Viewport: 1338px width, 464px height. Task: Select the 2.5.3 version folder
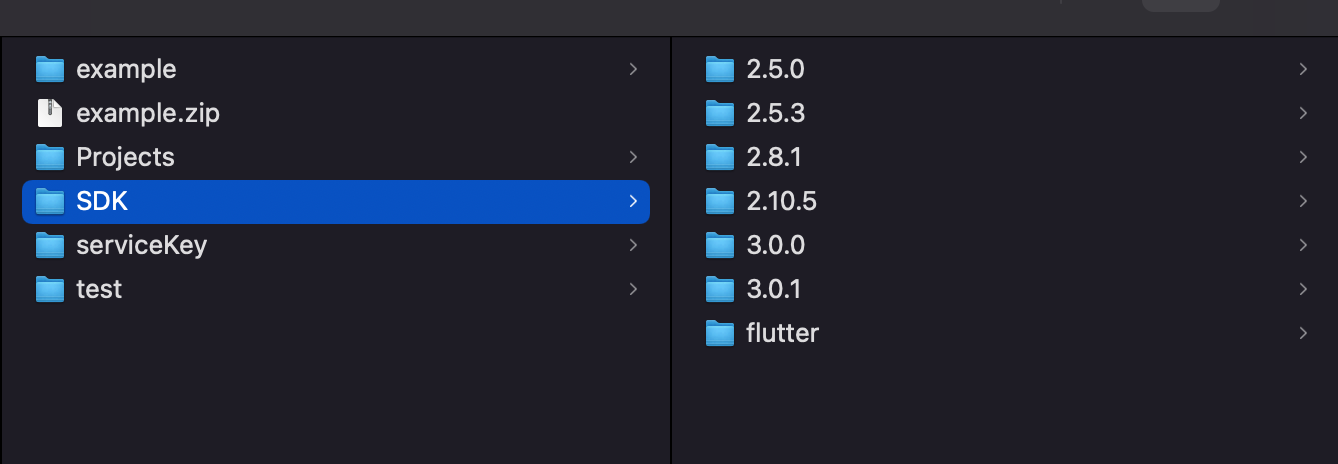[x=775, y=113]
